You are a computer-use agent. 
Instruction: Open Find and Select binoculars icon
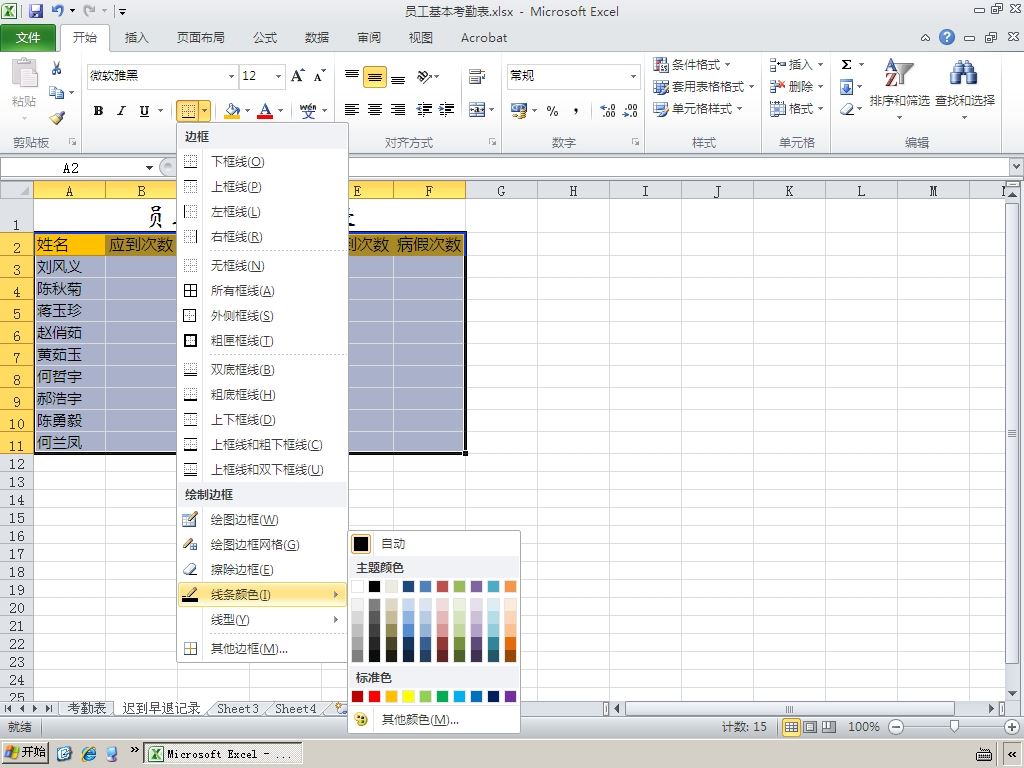964,73
